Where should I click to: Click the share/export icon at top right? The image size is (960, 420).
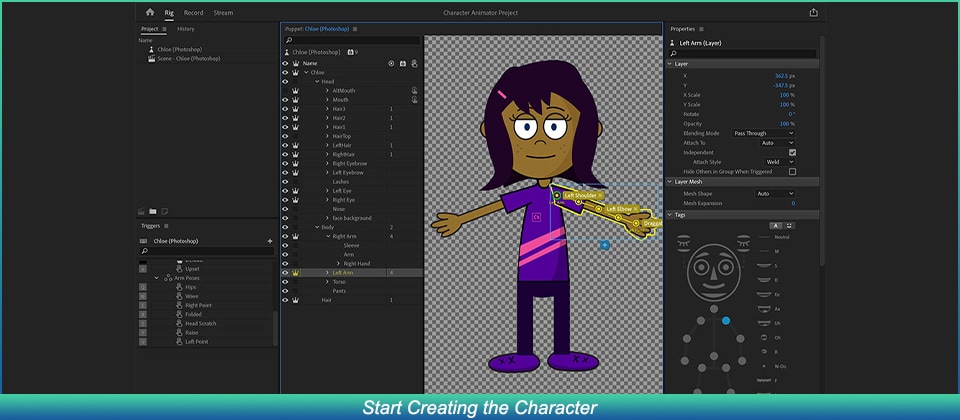coord(813,12)
